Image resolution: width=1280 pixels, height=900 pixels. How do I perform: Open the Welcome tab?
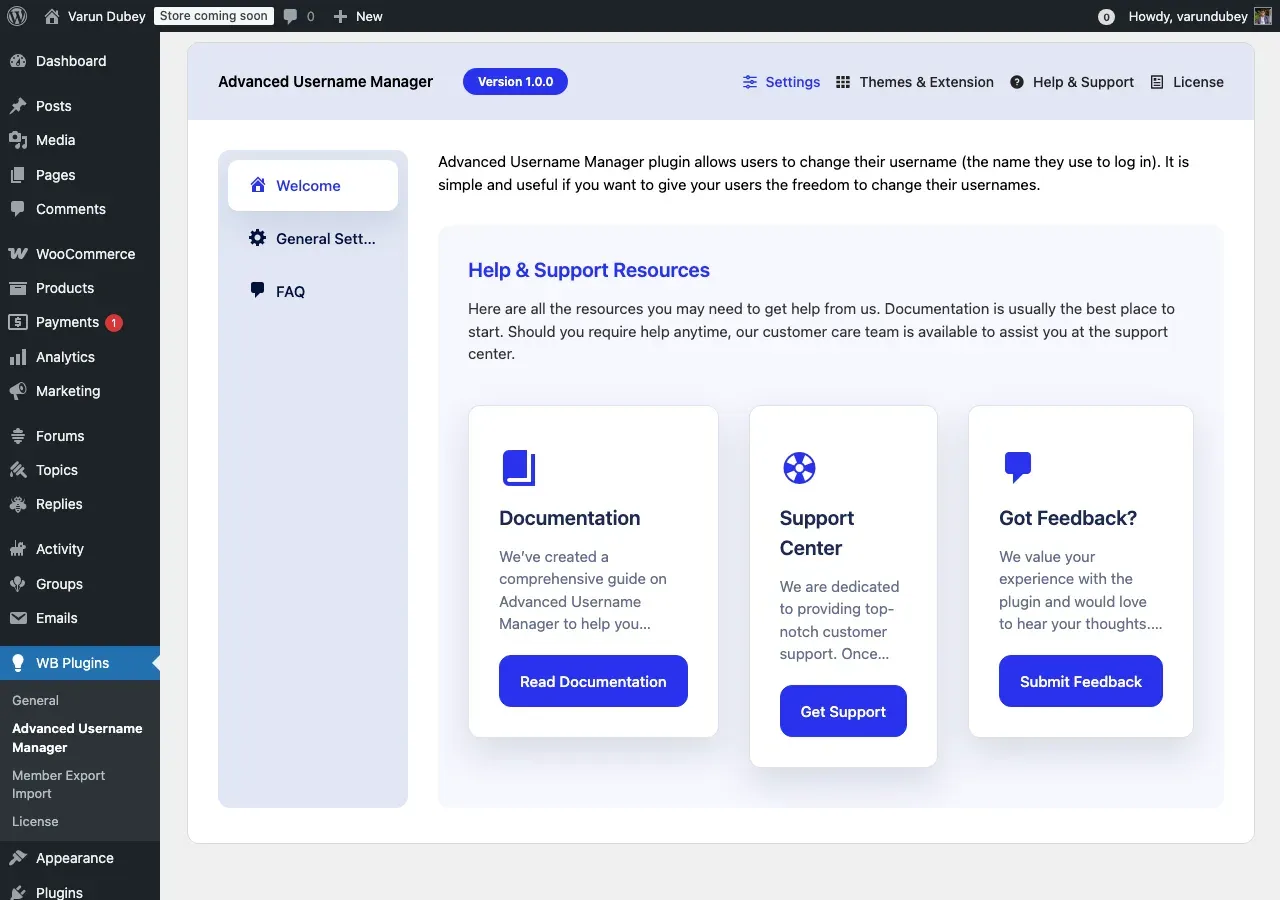point(313,185)
